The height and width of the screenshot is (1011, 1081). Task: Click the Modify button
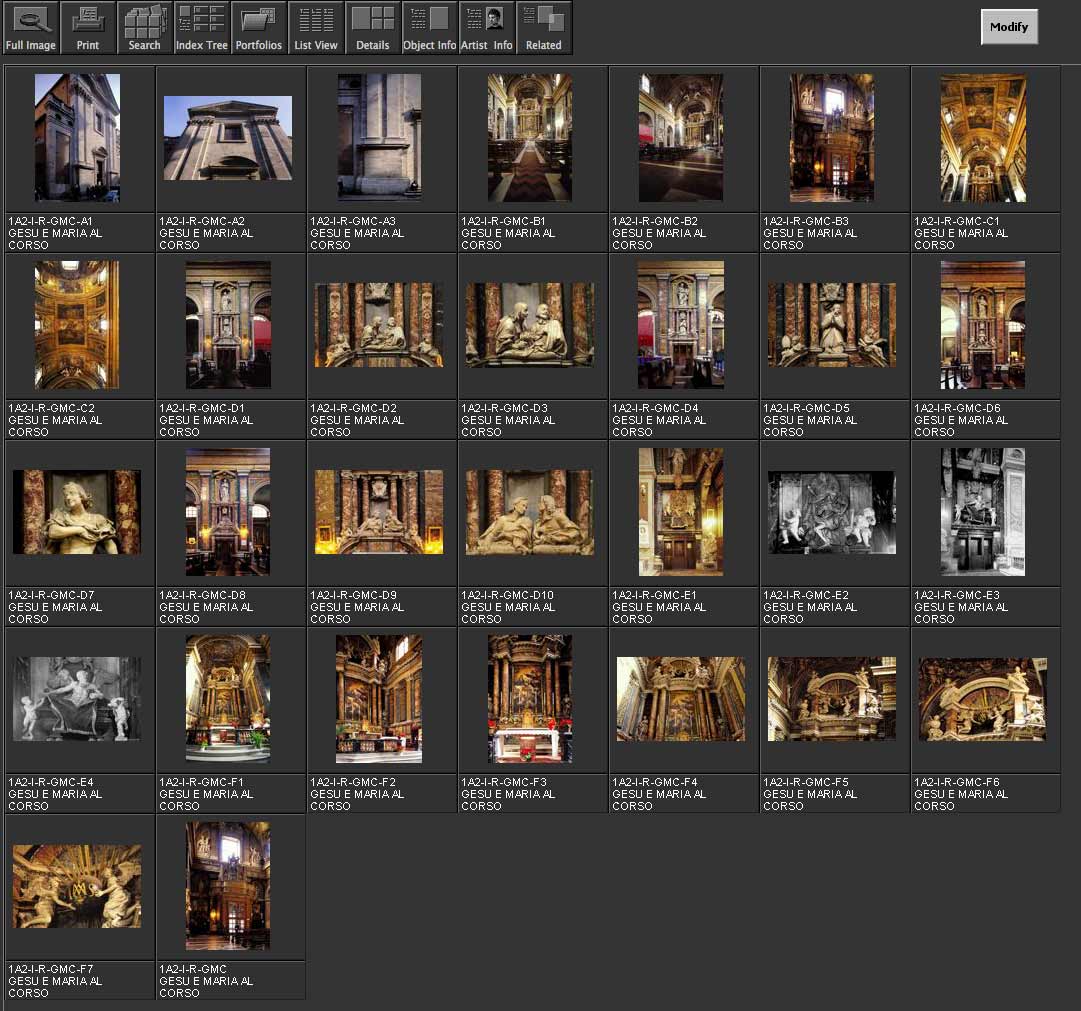[1009, 28]
